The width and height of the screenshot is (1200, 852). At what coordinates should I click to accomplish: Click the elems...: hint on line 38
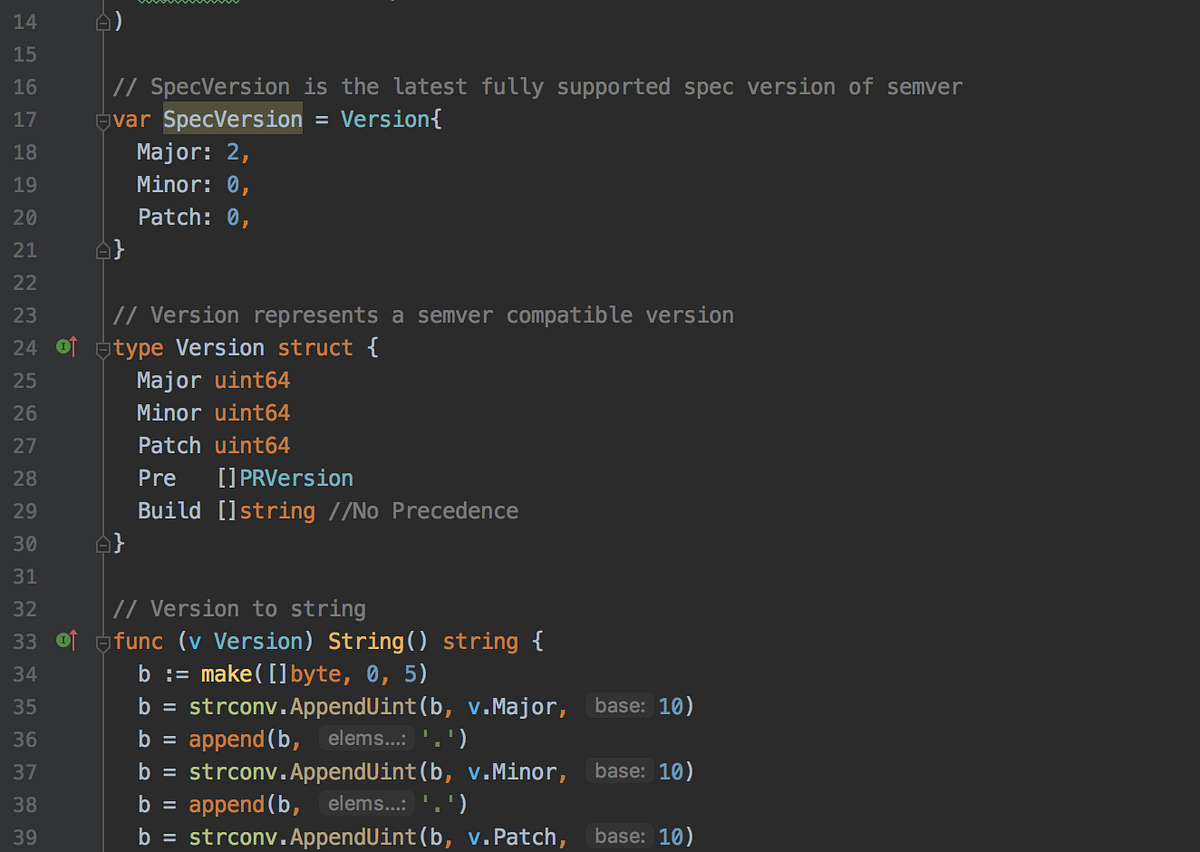(x=366, y=803)
